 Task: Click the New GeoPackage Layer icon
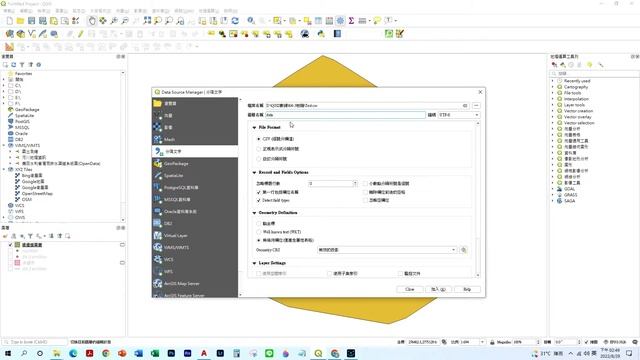[x=21, y=34]
